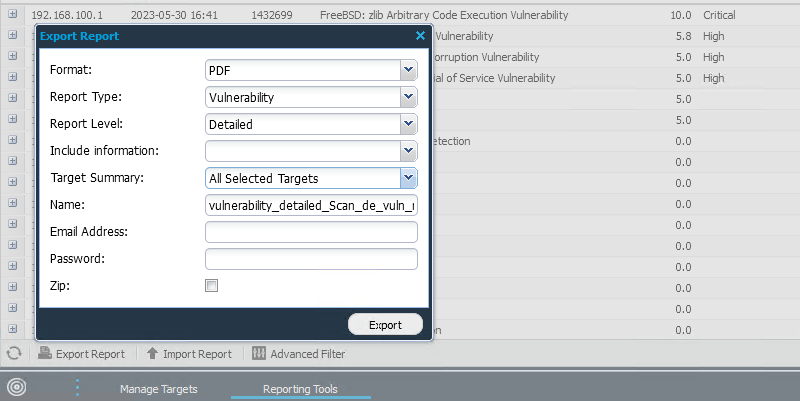Viewport: 800px width, 401px height.
Task: Switch to the Reporting Tools tab
Action: coord(300,389)
